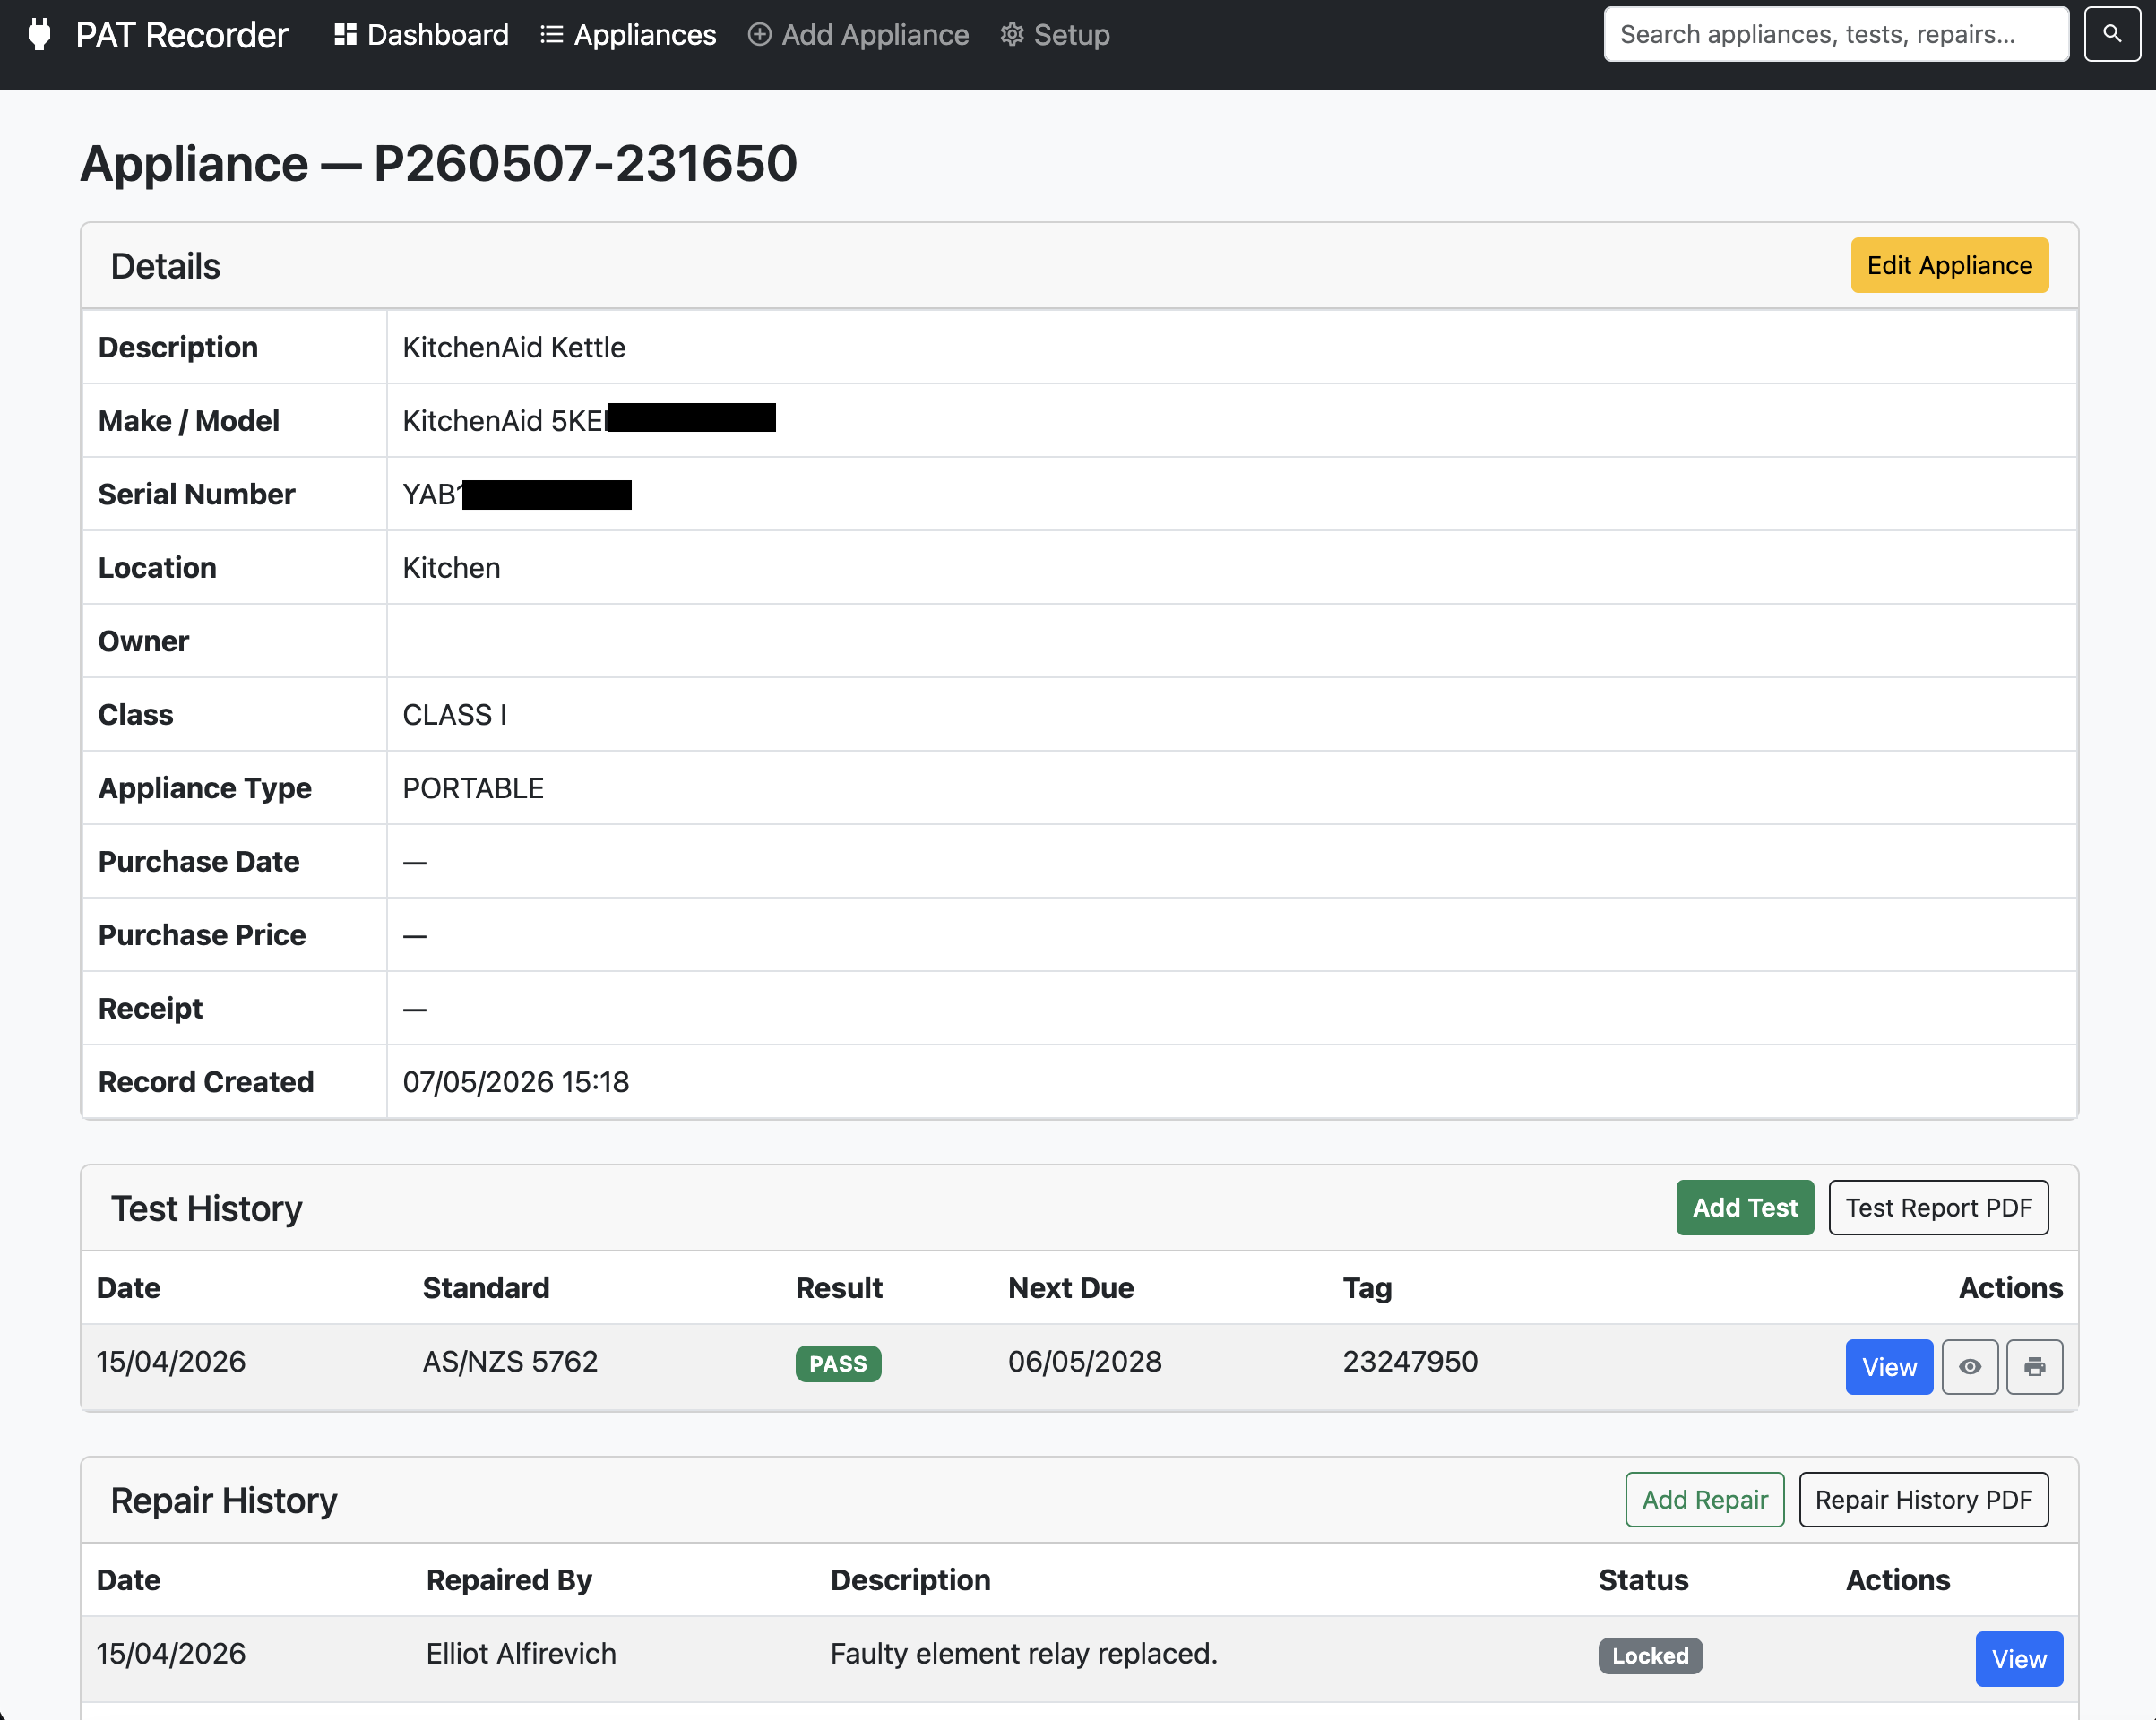Click the printer icon for test 23247950
This screenshot has width=2156, height=1720.
(x=2034, y=1366)
